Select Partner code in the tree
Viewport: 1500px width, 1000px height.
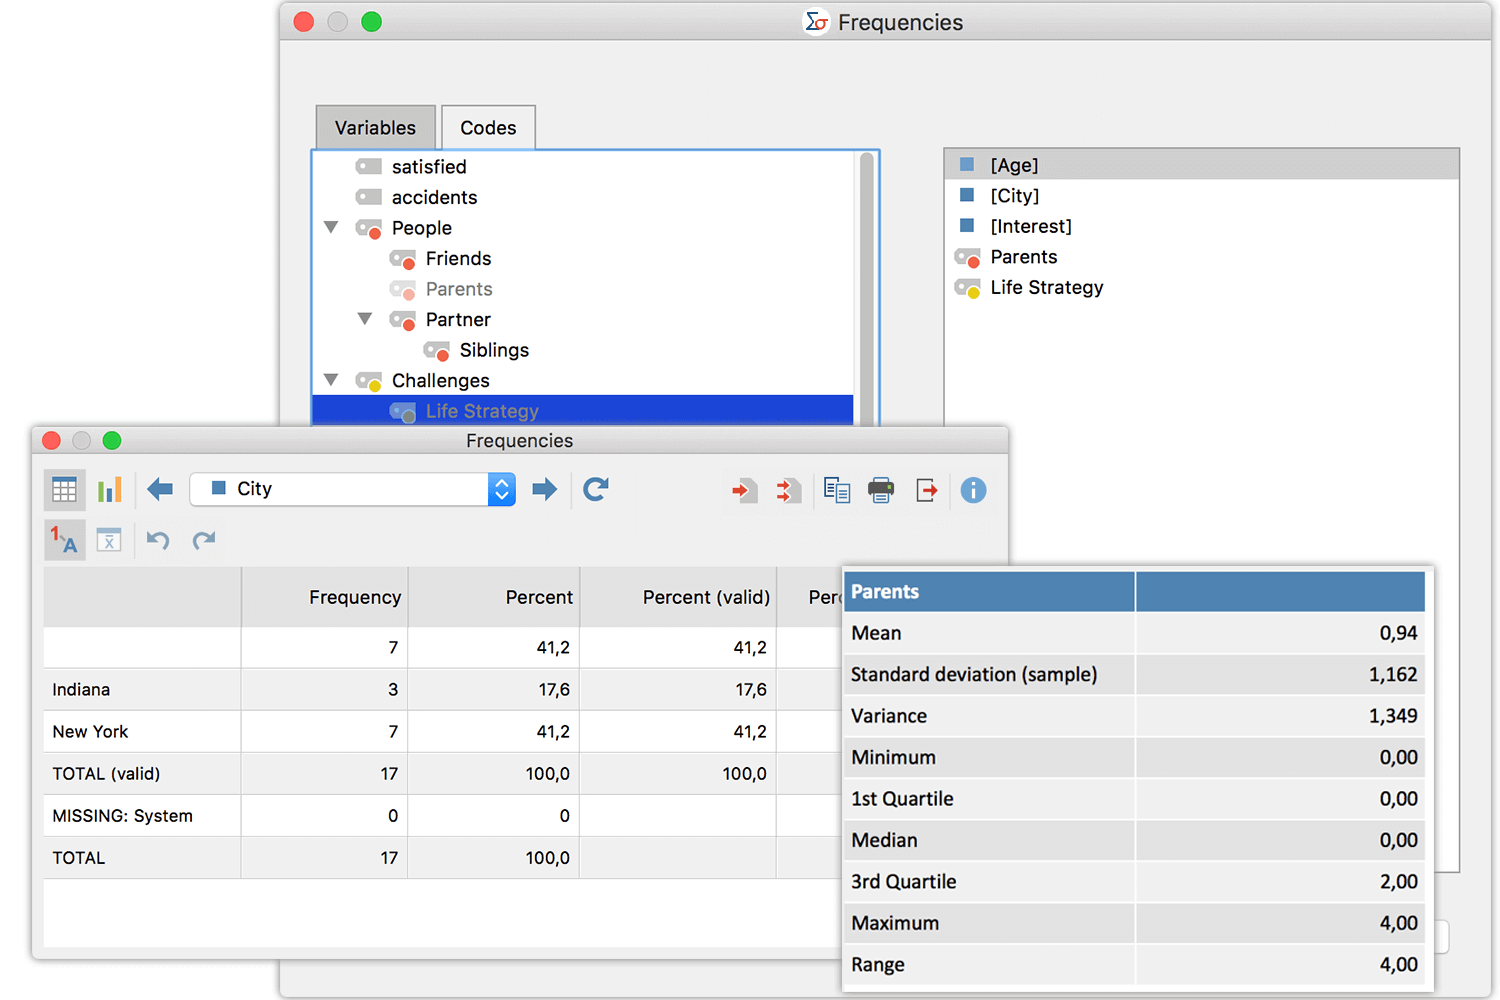point(458,320)
